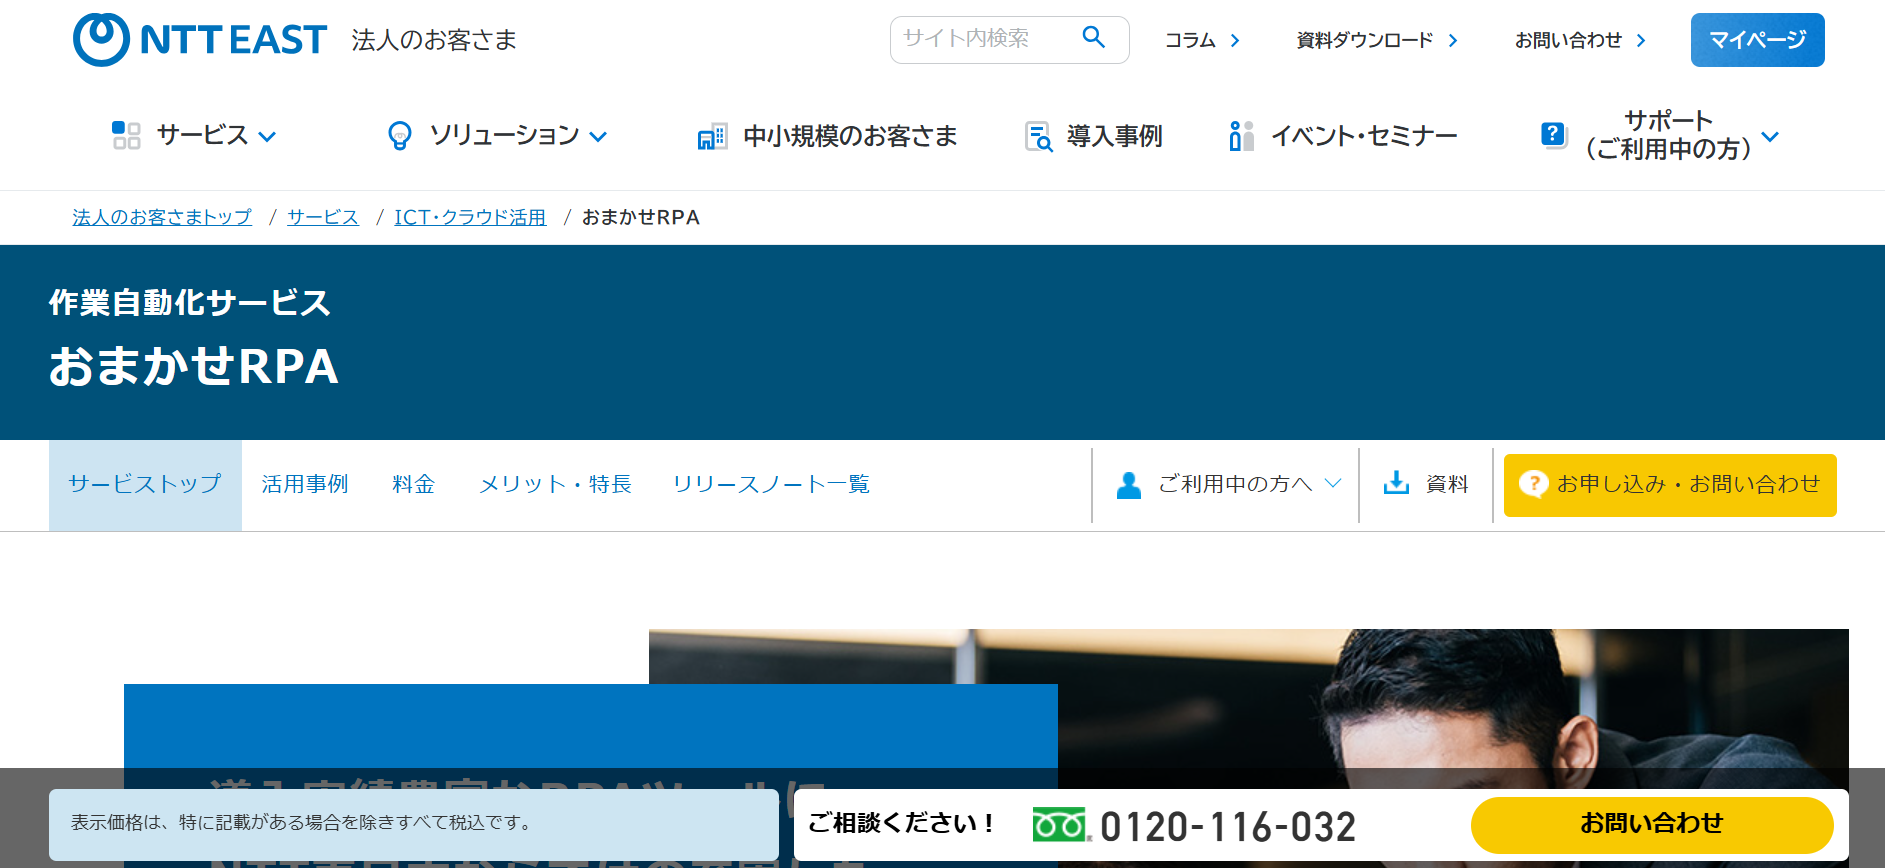Viewport: 1885px width, 868px height.
Task: Click the magnifier search icon
Action: click(1093, 38)
